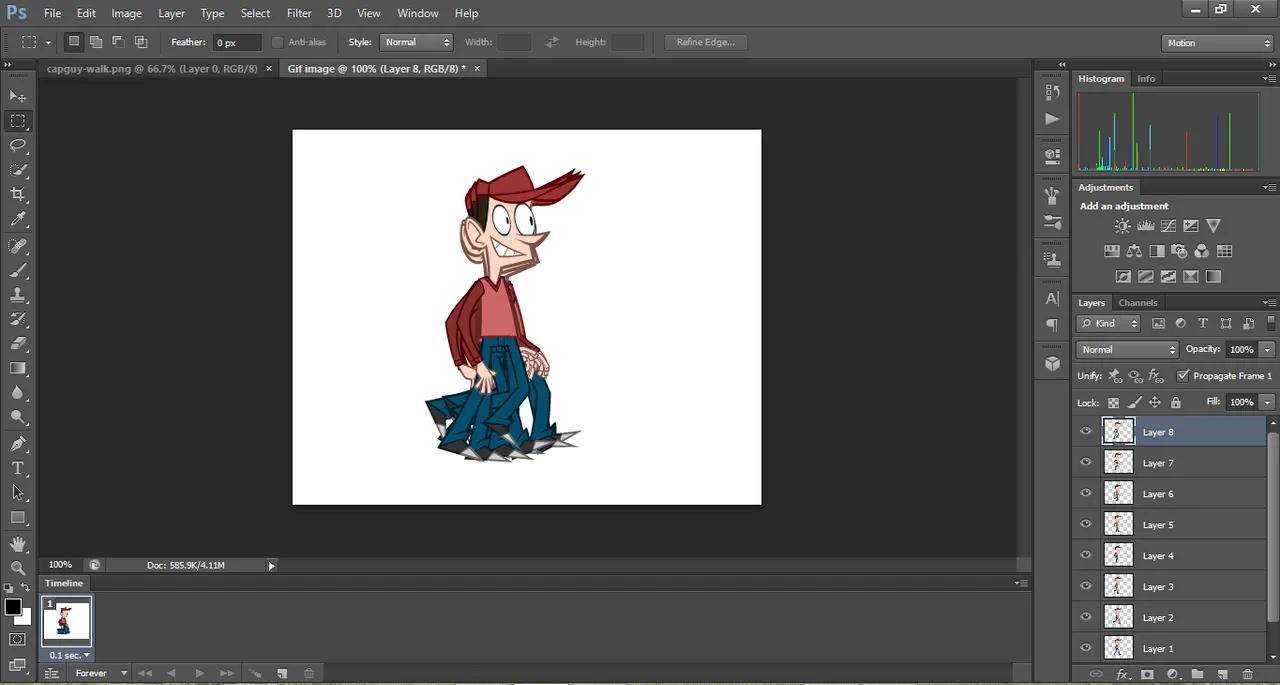Switch to the capguy-walk.png document tab
This screenshot has height=685, width=1280.
click(x=152, y=69)
